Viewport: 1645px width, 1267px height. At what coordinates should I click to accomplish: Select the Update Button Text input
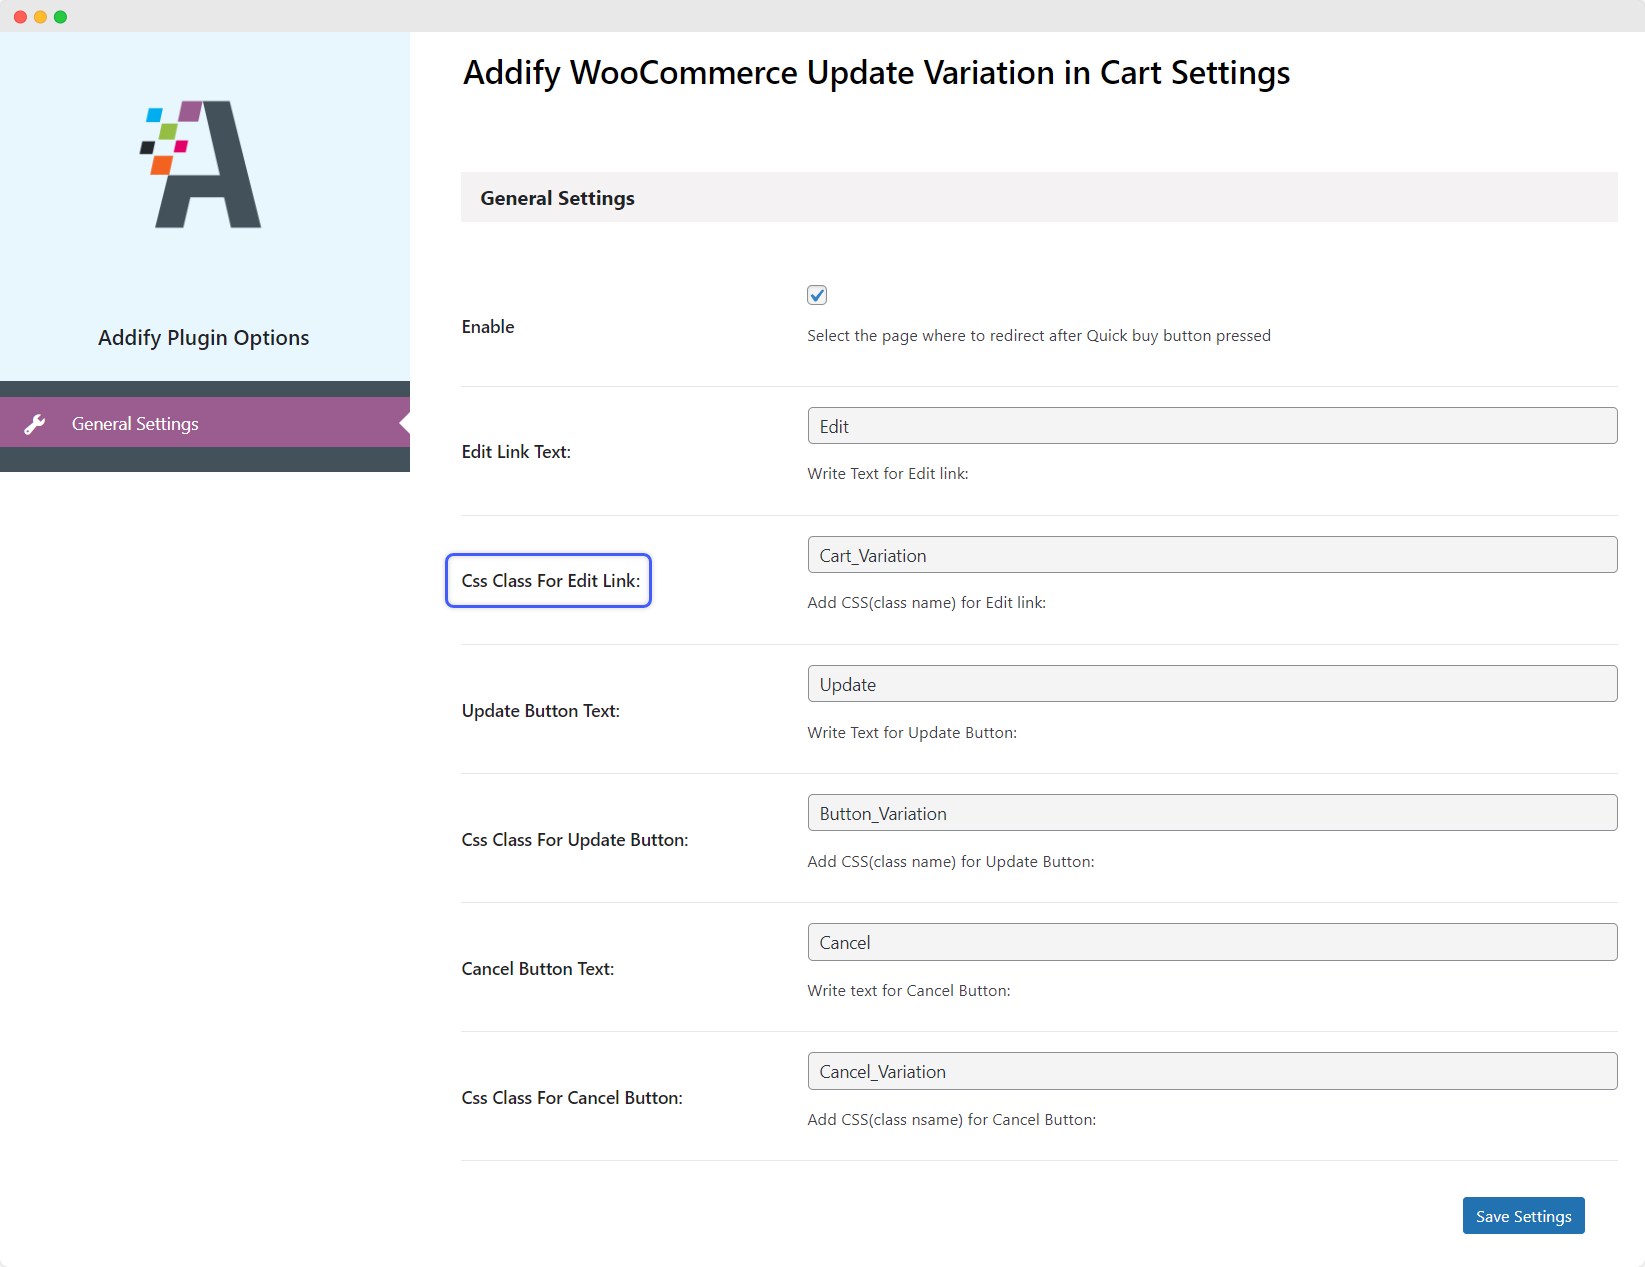[x=1211, y=684]
